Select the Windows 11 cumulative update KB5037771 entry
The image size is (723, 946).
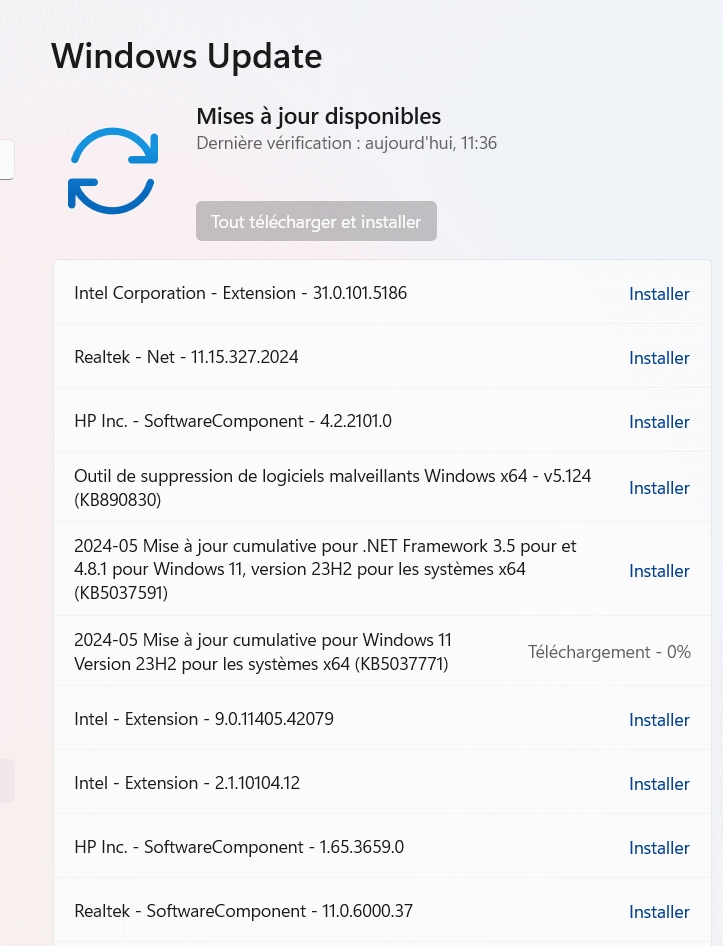coord(262,652)
